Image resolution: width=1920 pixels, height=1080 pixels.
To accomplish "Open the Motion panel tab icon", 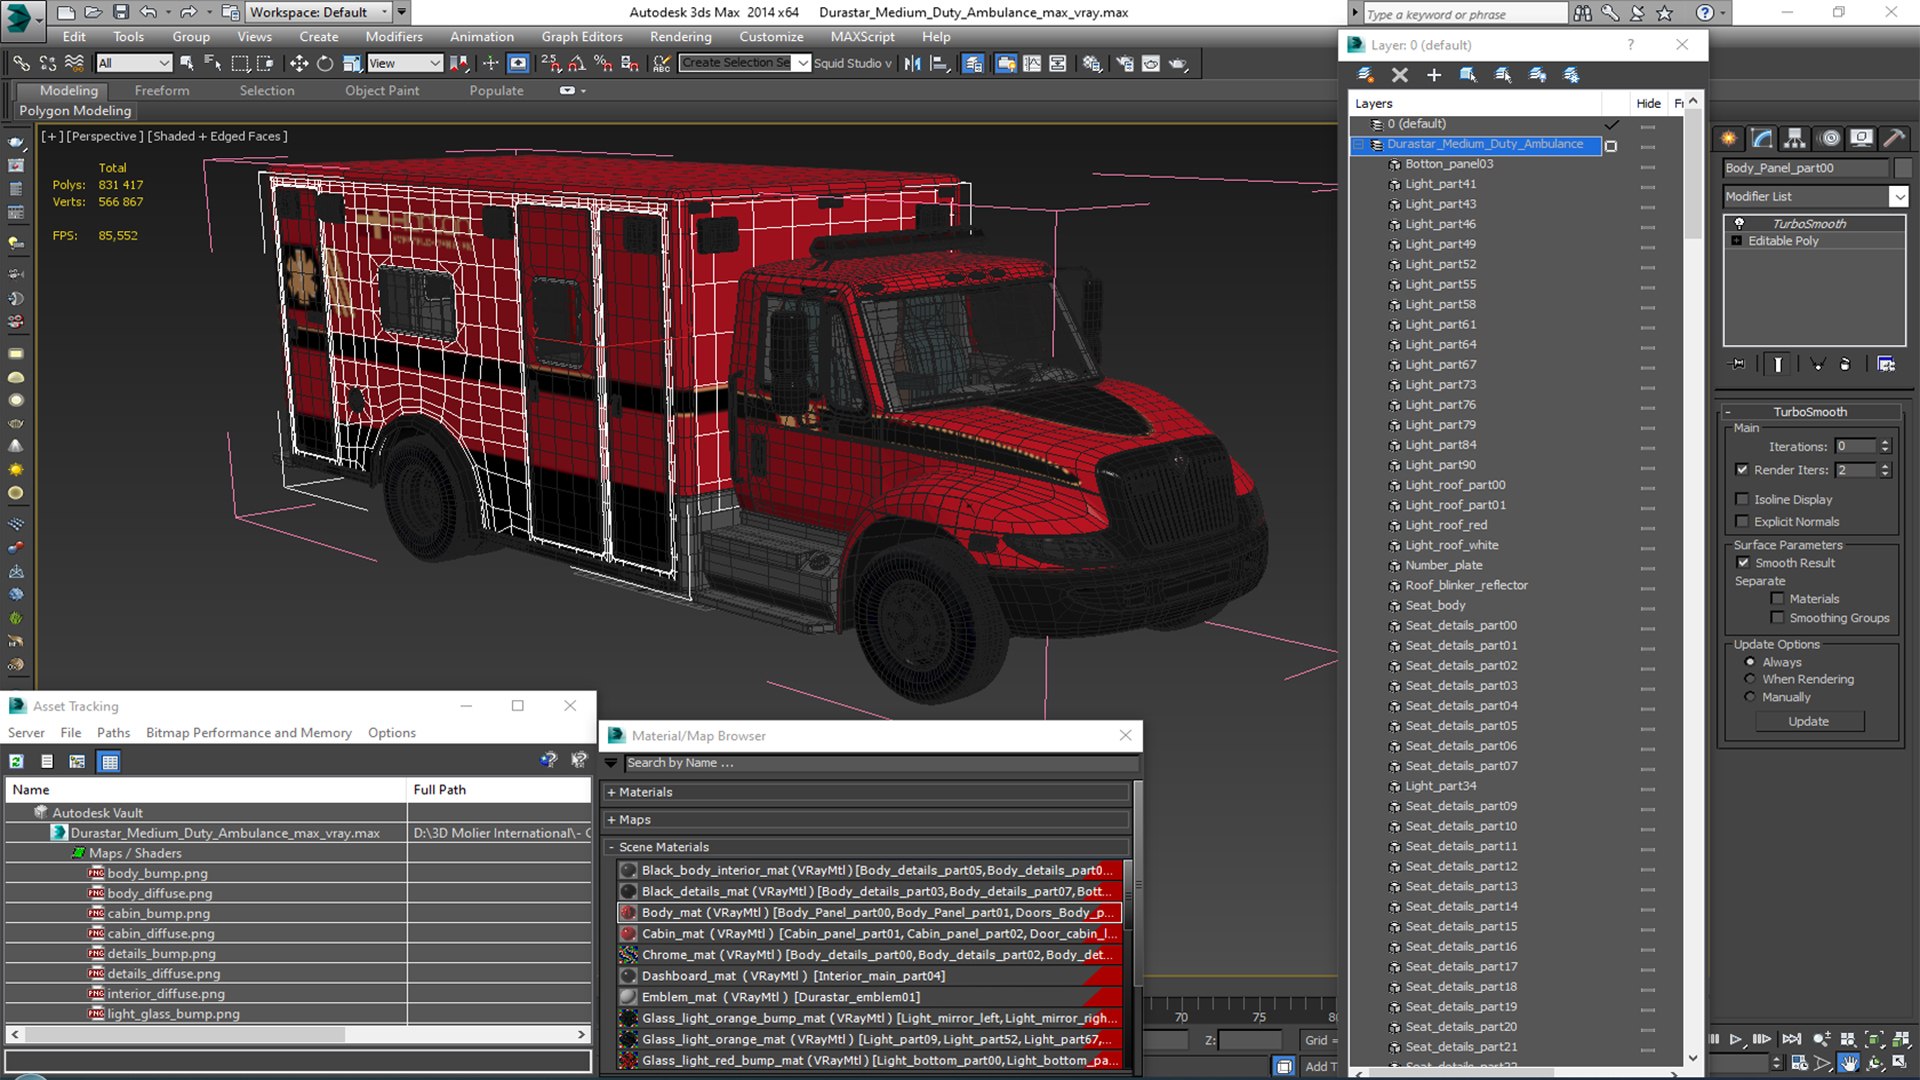I will coord(1829,138).
